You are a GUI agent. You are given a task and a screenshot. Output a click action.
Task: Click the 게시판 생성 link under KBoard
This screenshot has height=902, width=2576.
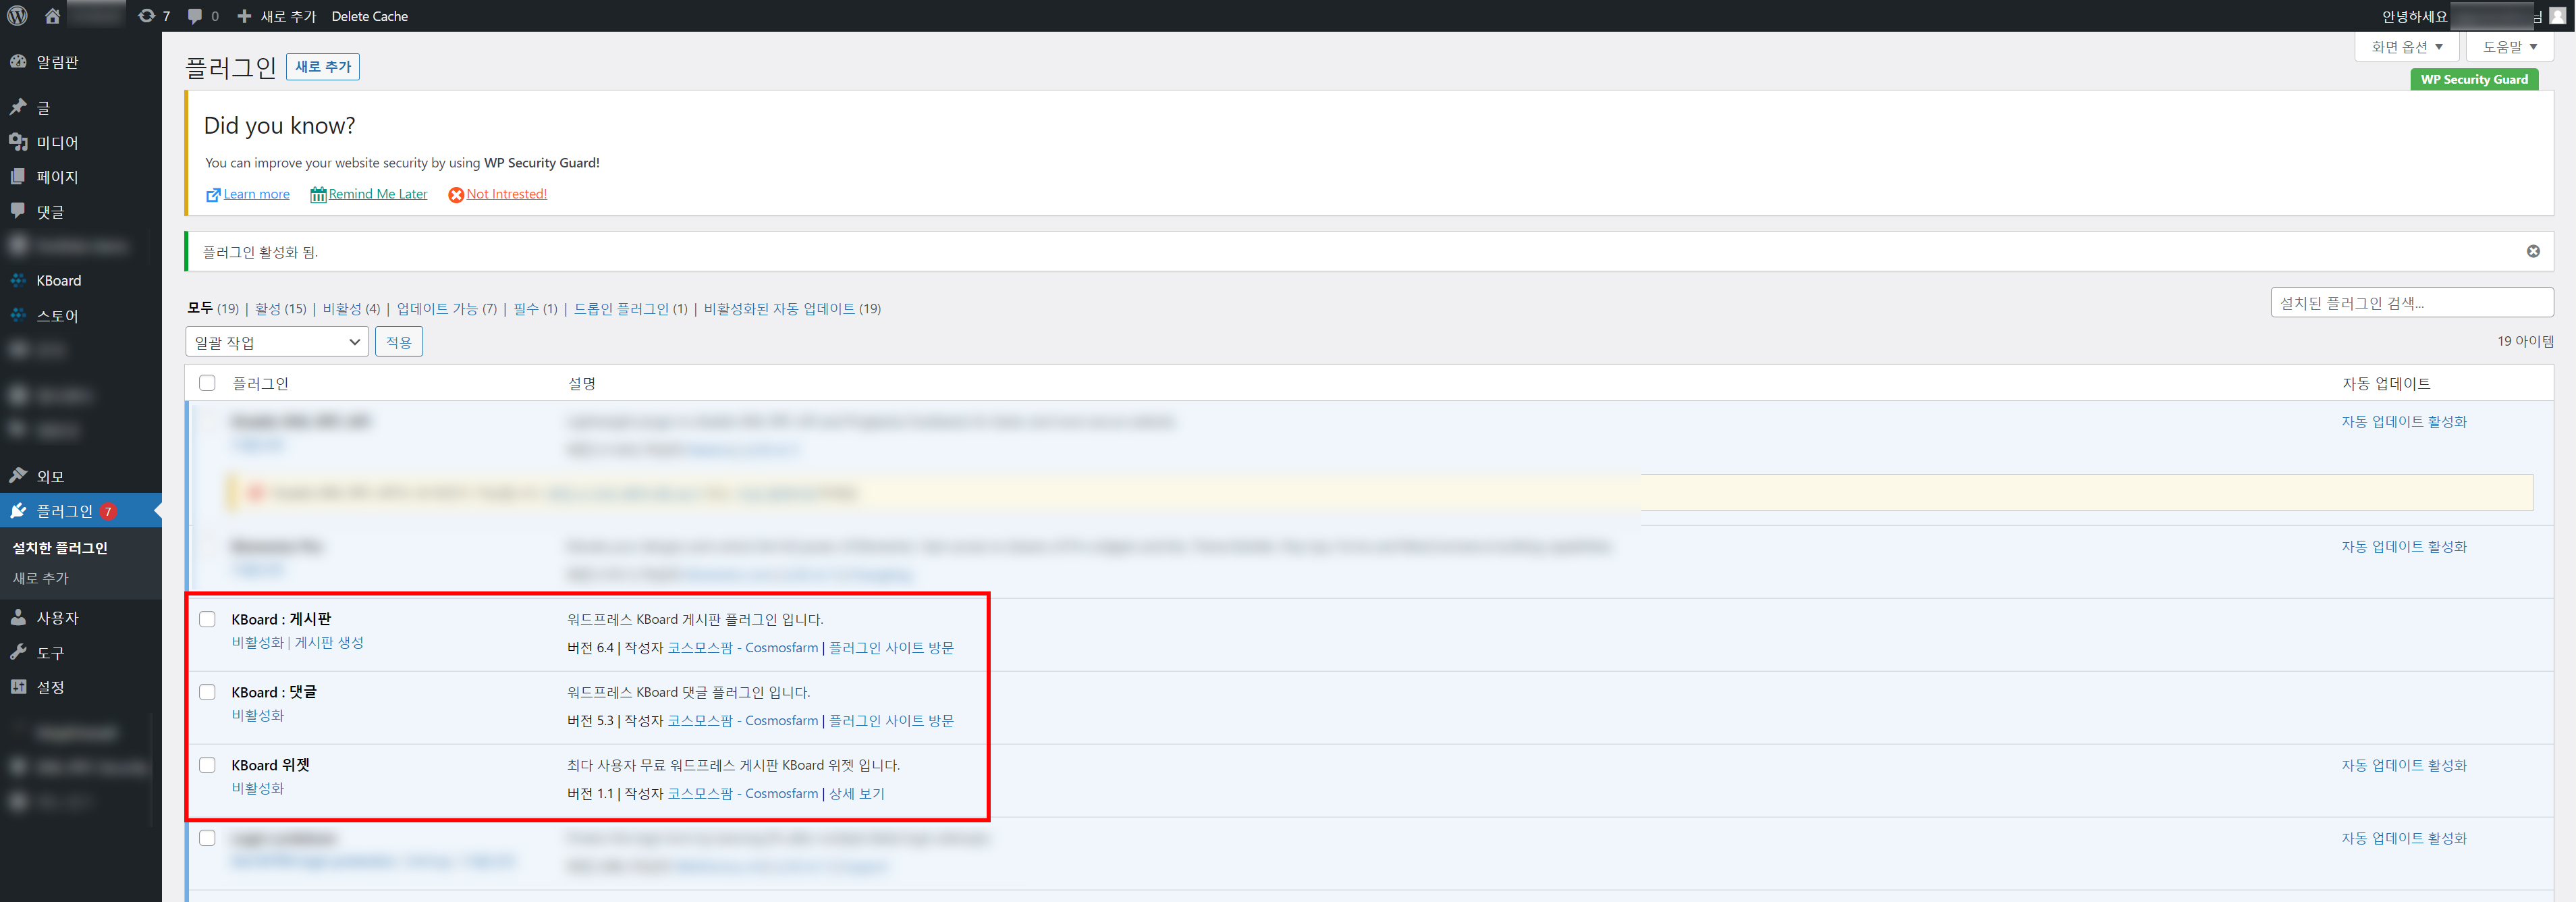click(x=329, y=642)
